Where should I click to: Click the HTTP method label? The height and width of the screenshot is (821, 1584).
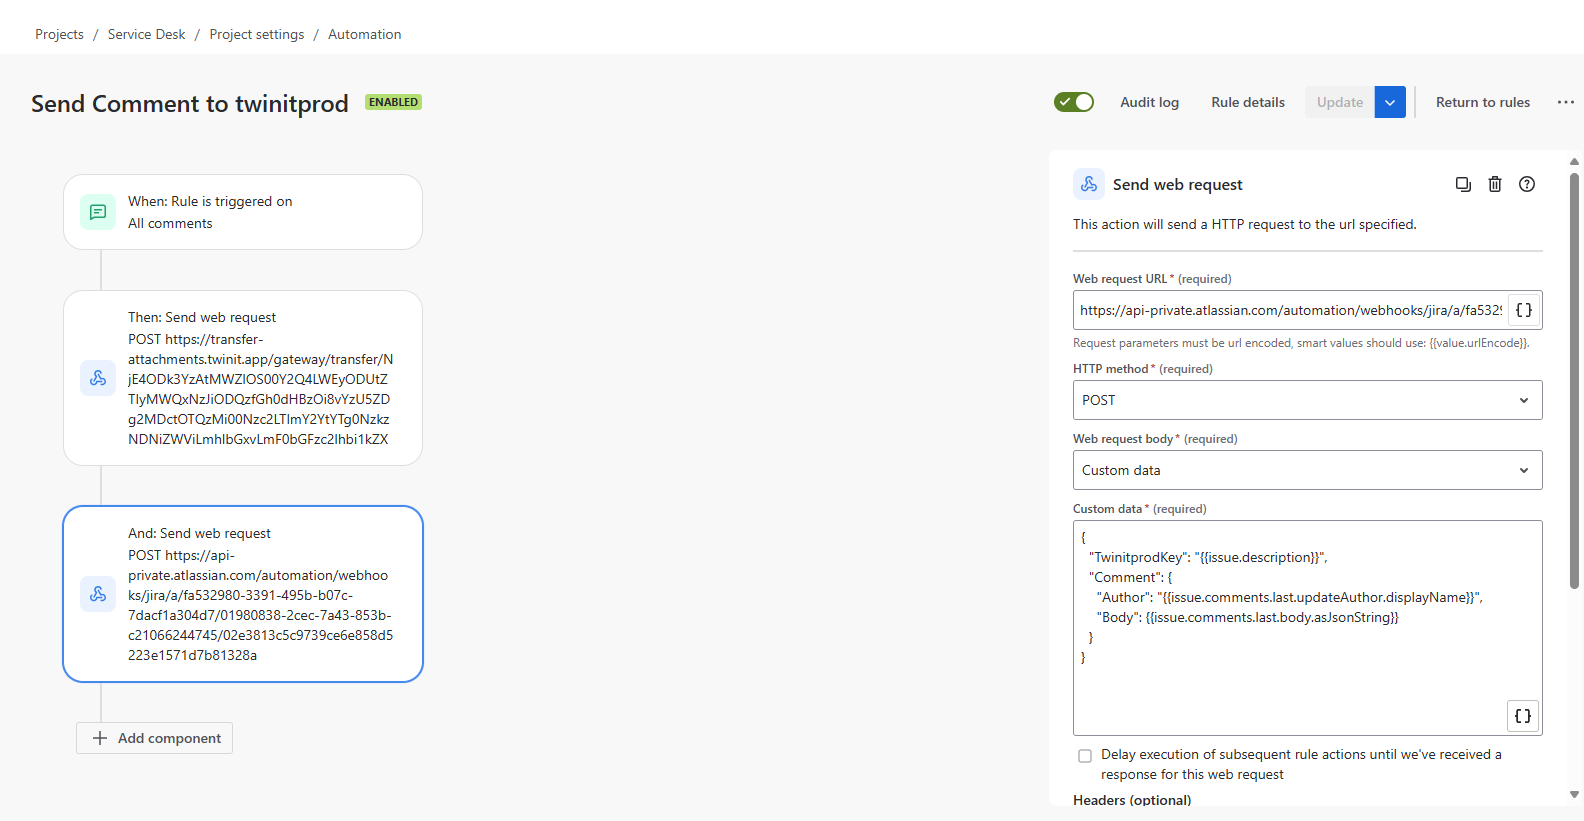[1143, 369]
